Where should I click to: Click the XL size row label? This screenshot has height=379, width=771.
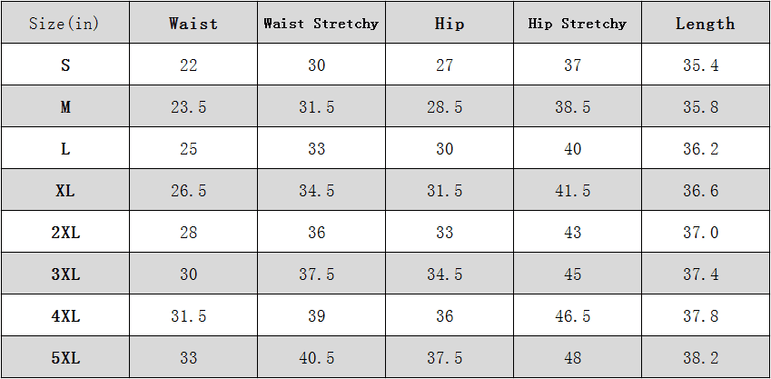pos(65,190)
